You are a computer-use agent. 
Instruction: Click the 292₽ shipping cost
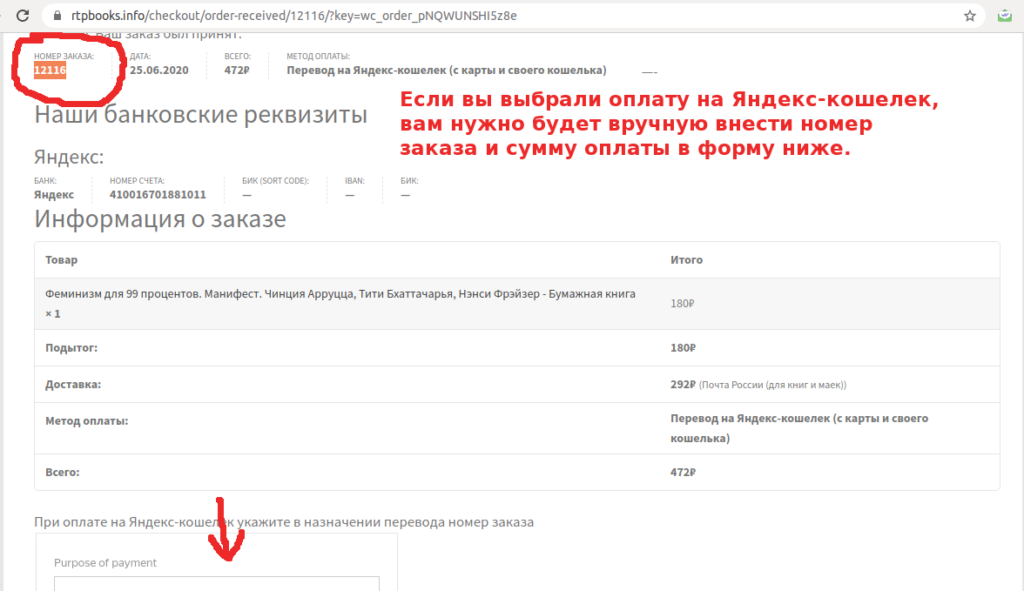[683, 385]
